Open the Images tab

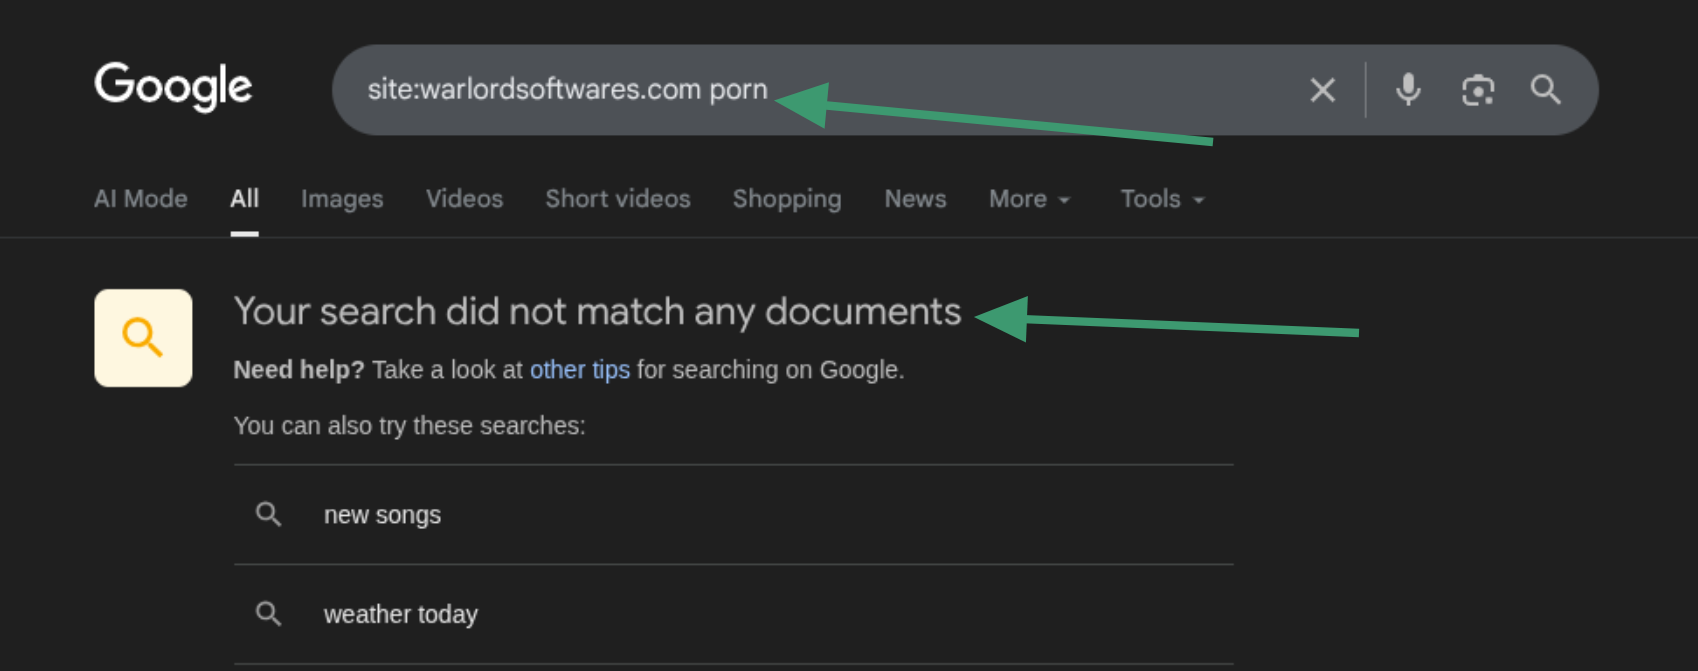(342, 199)
